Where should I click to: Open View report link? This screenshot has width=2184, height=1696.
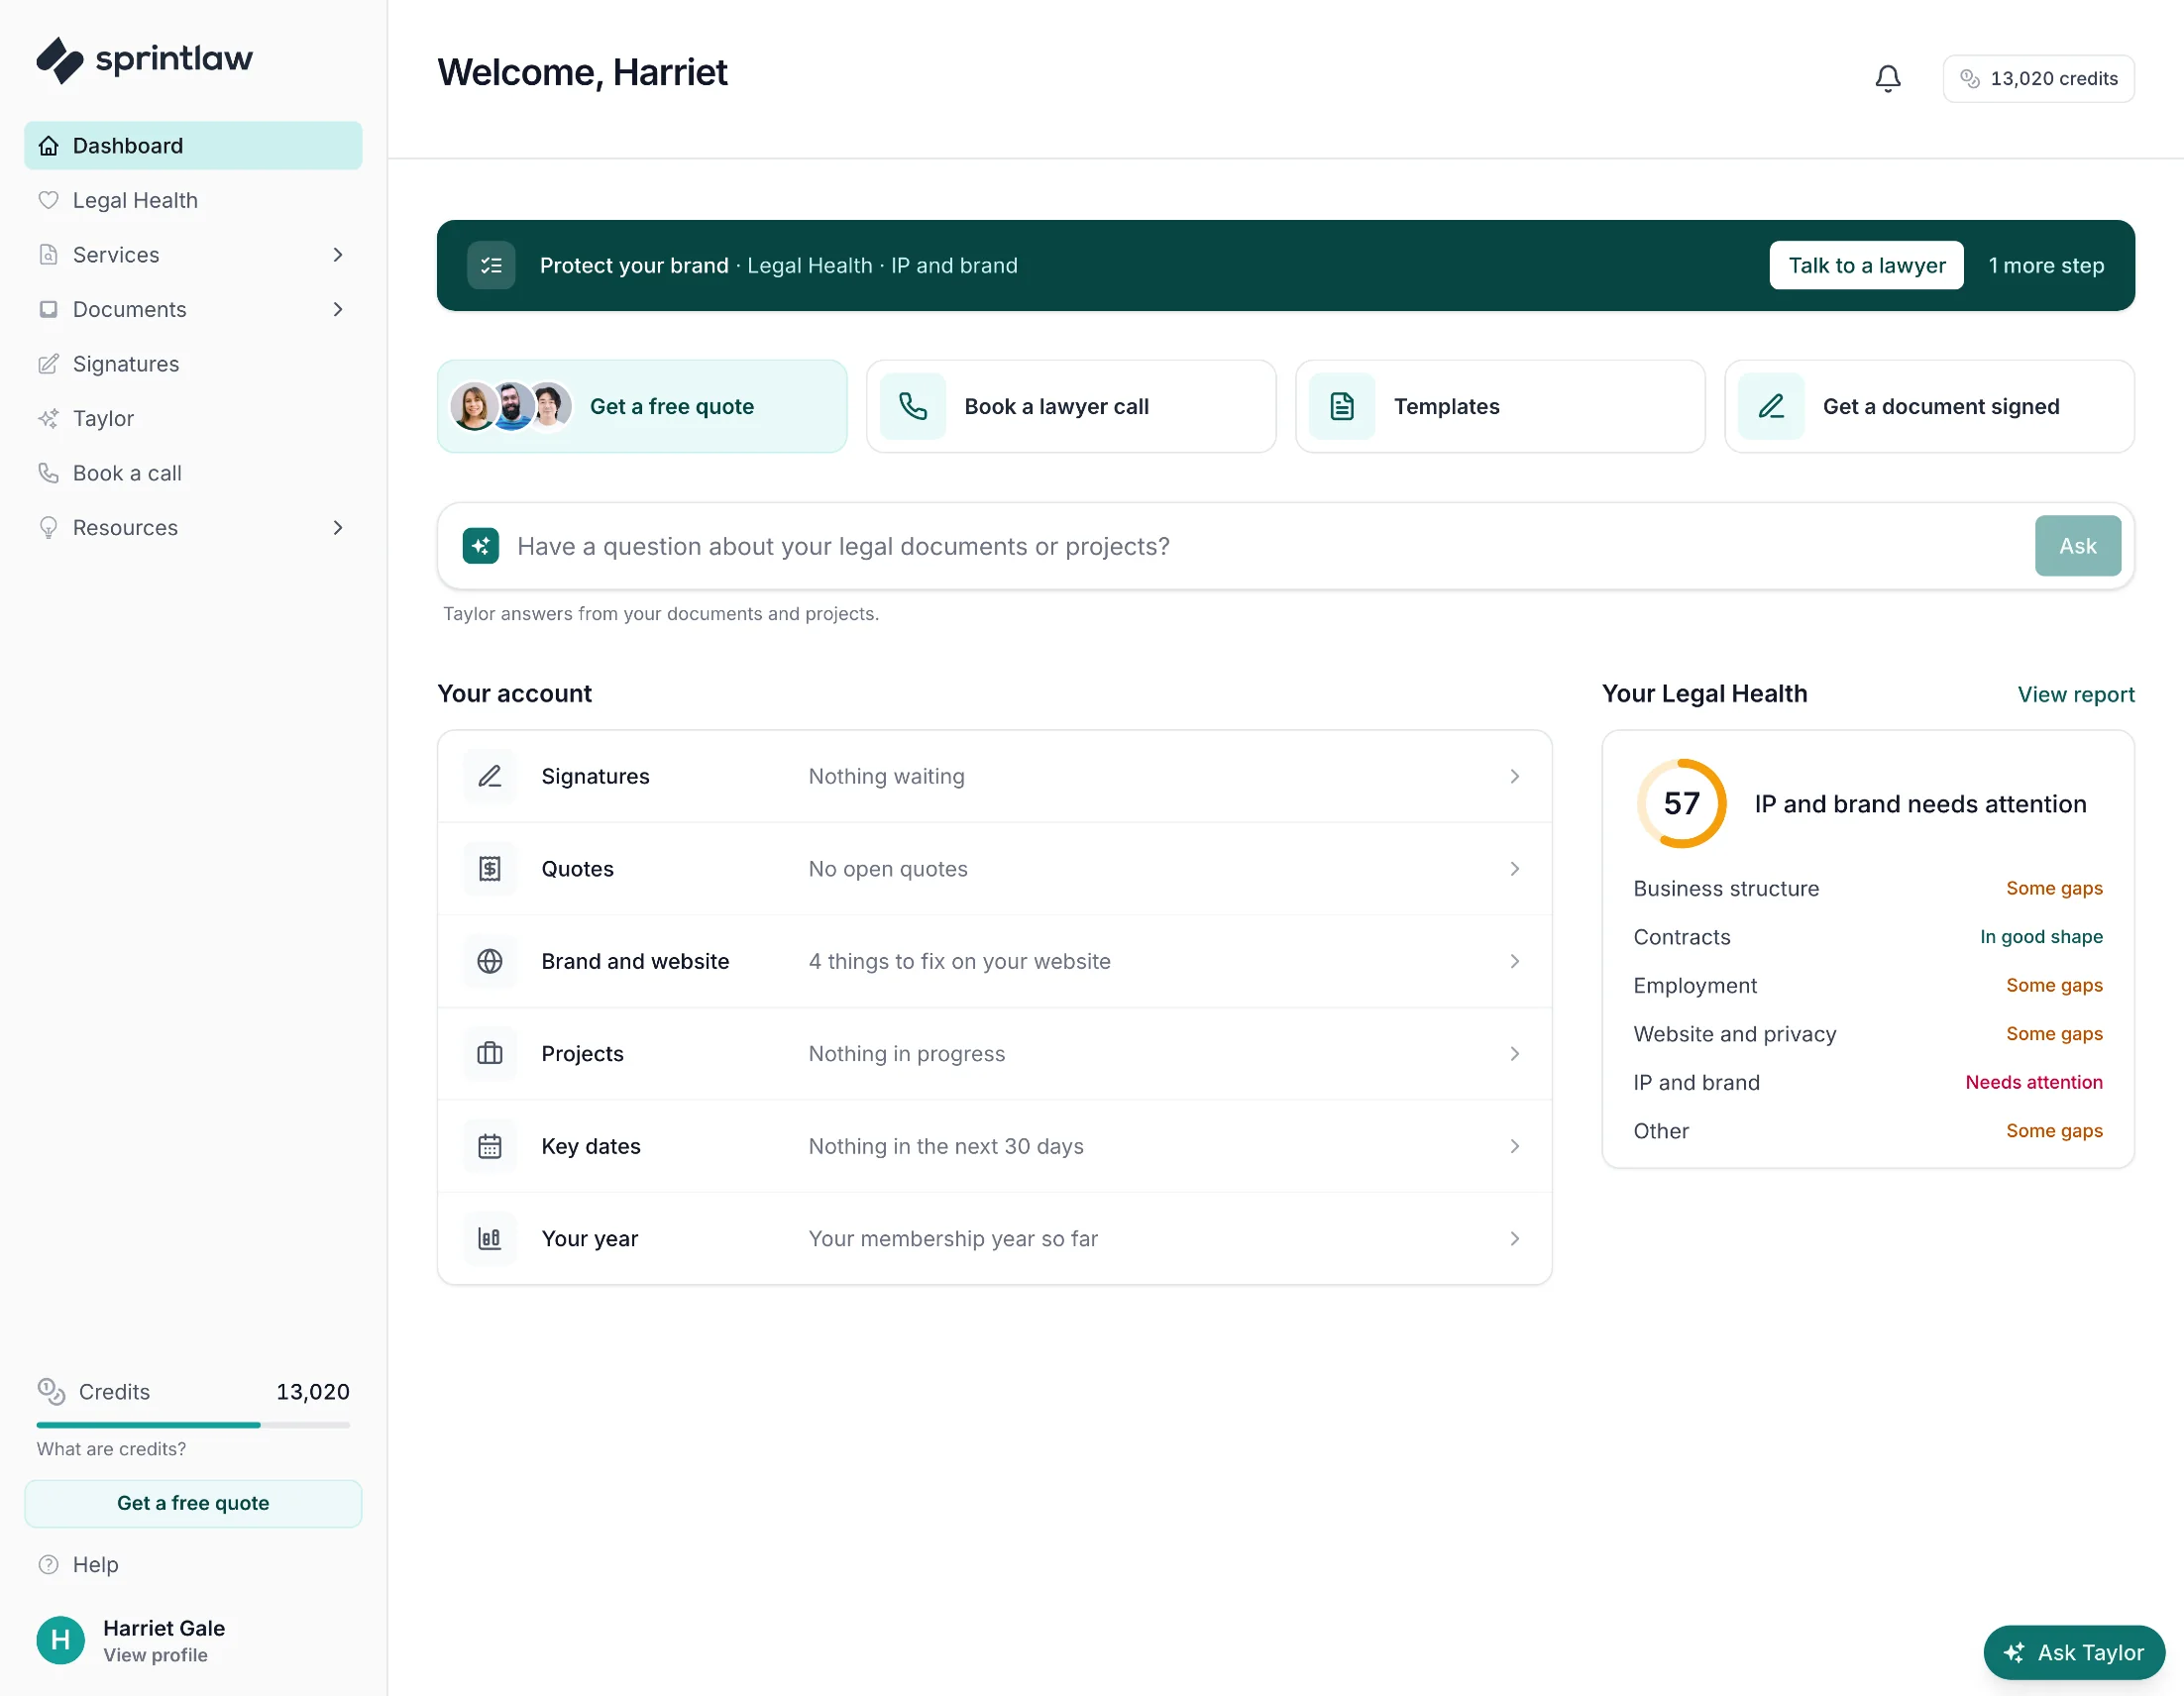(x=2075, y=694)
